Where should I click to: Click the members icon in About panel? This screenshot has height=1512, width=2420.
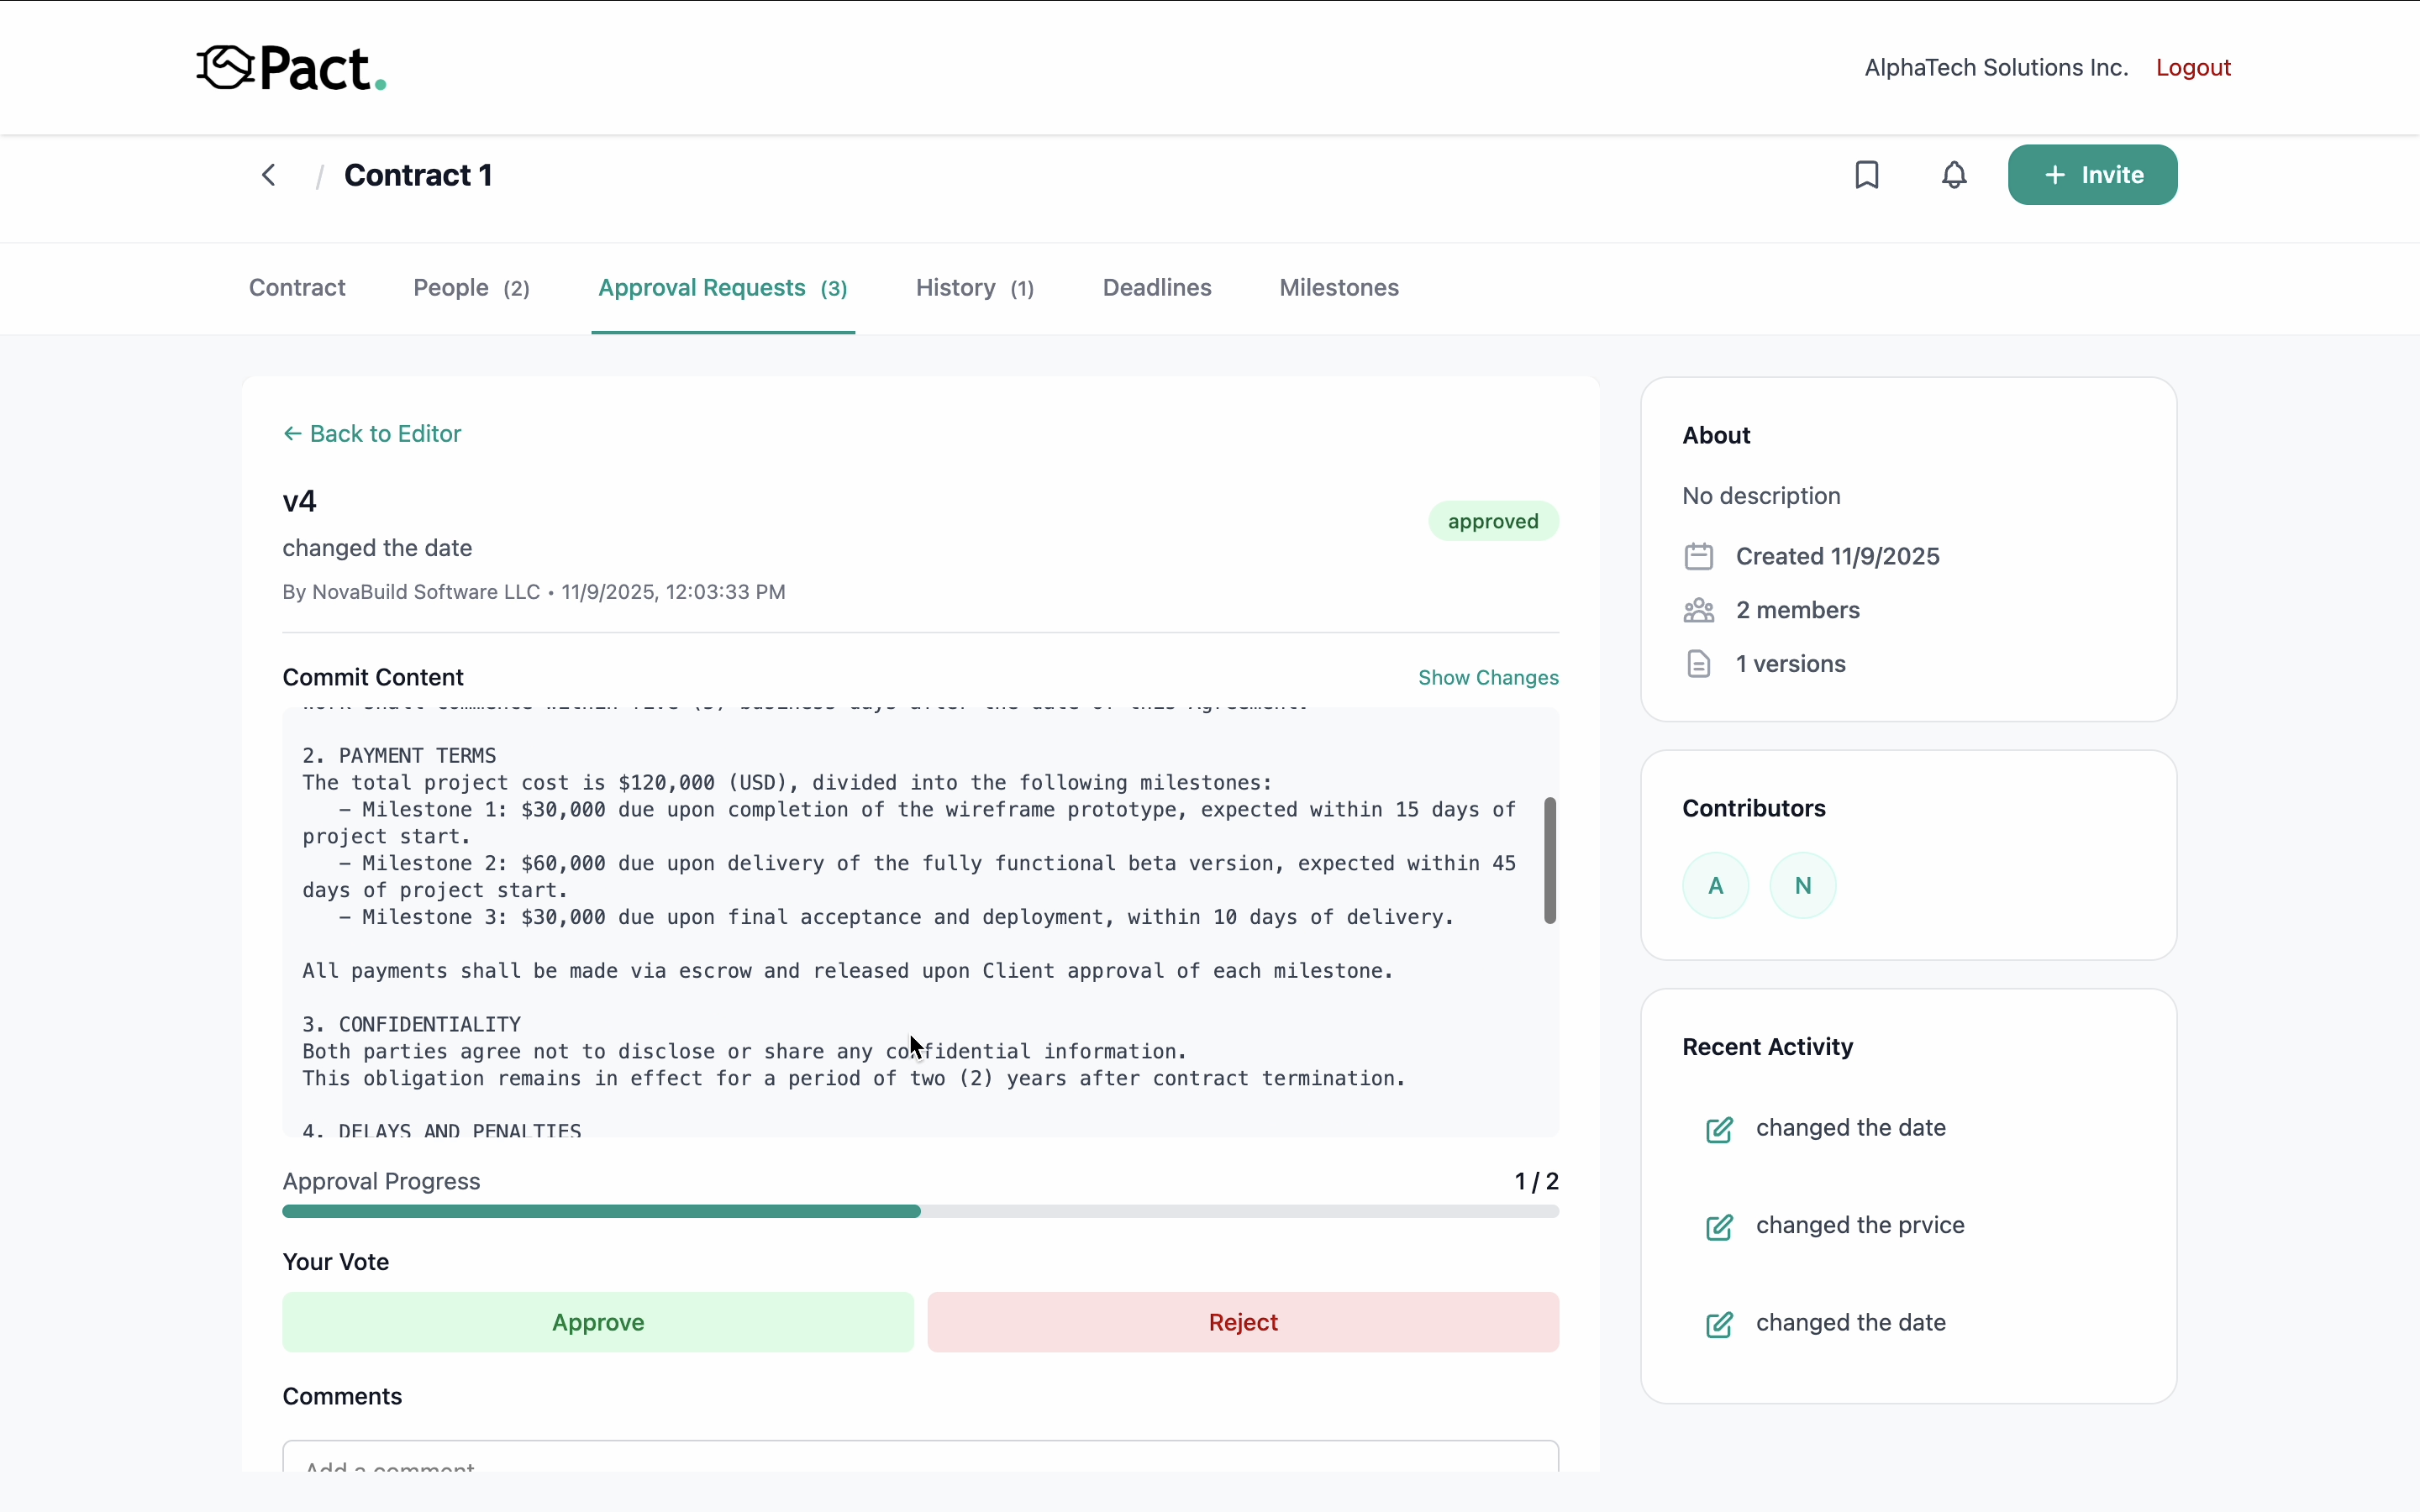pos(1698,610)
